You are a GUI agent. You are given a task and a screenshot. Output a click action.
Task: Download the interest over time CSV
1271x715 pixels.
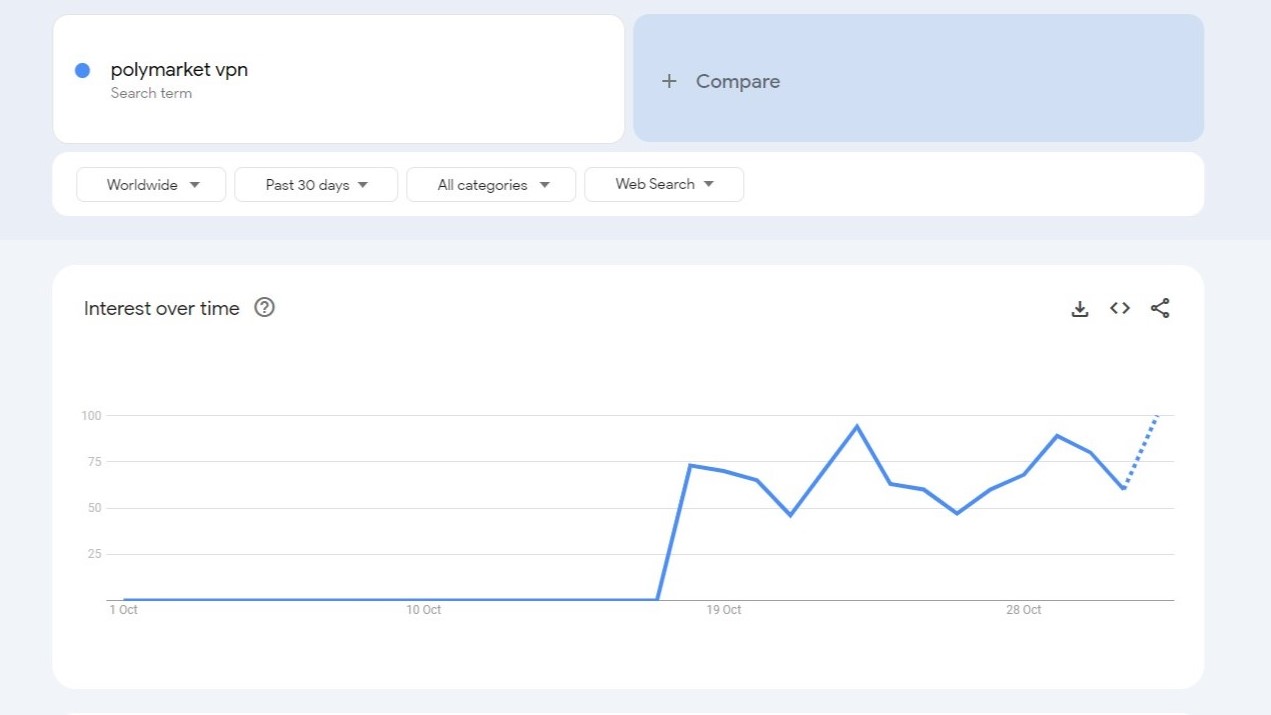point(1079,309)
